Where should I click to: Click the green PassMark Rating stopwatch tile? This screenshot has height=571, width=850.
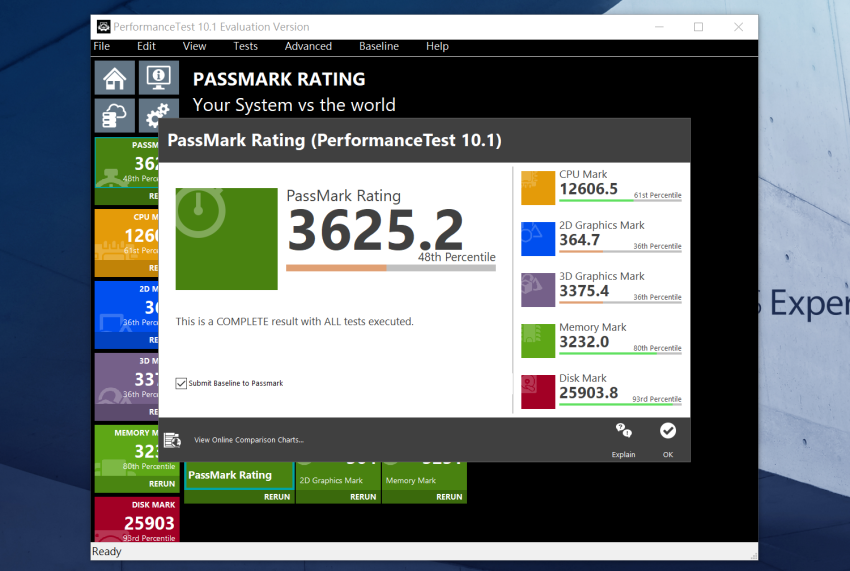click(227, 239)
